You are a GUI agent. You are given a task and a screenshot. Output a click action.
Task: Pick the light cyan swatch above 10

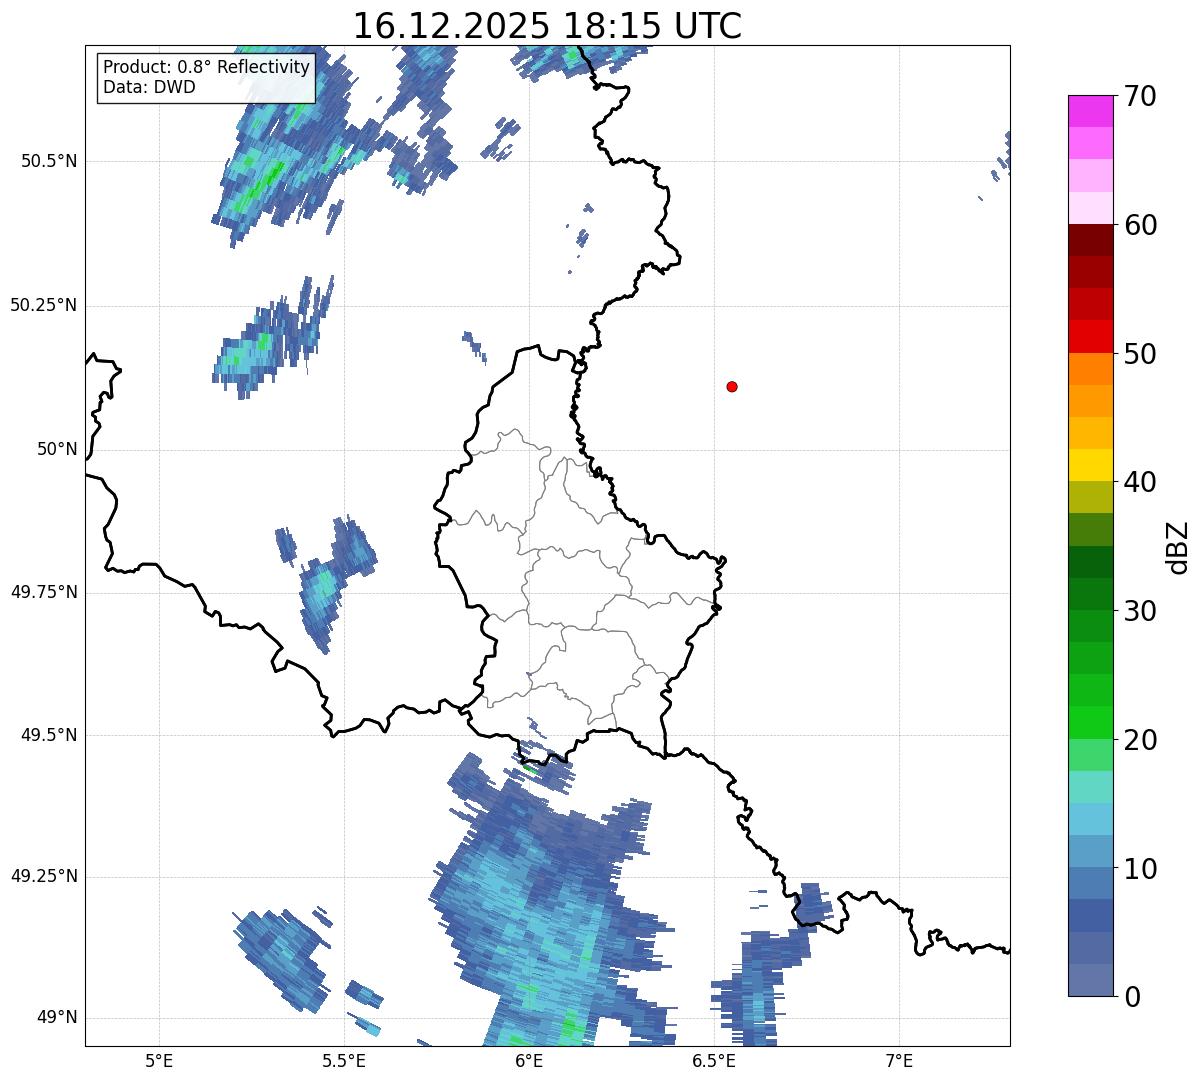point(1090,819)
